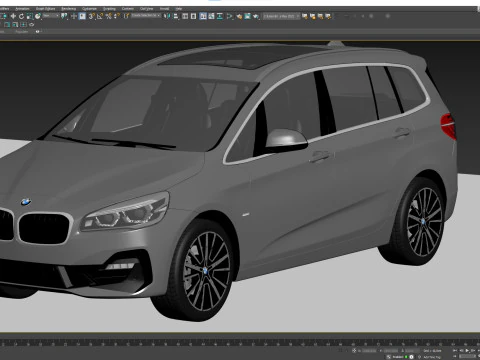
Task: Click the track bar frame ruler
Action: [240, 342]
